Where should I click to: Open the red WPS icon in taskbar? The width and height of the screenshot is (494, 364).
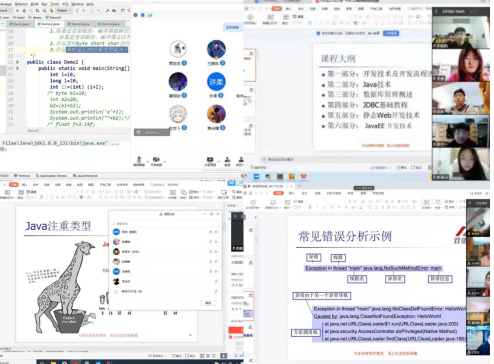point(304,176)
